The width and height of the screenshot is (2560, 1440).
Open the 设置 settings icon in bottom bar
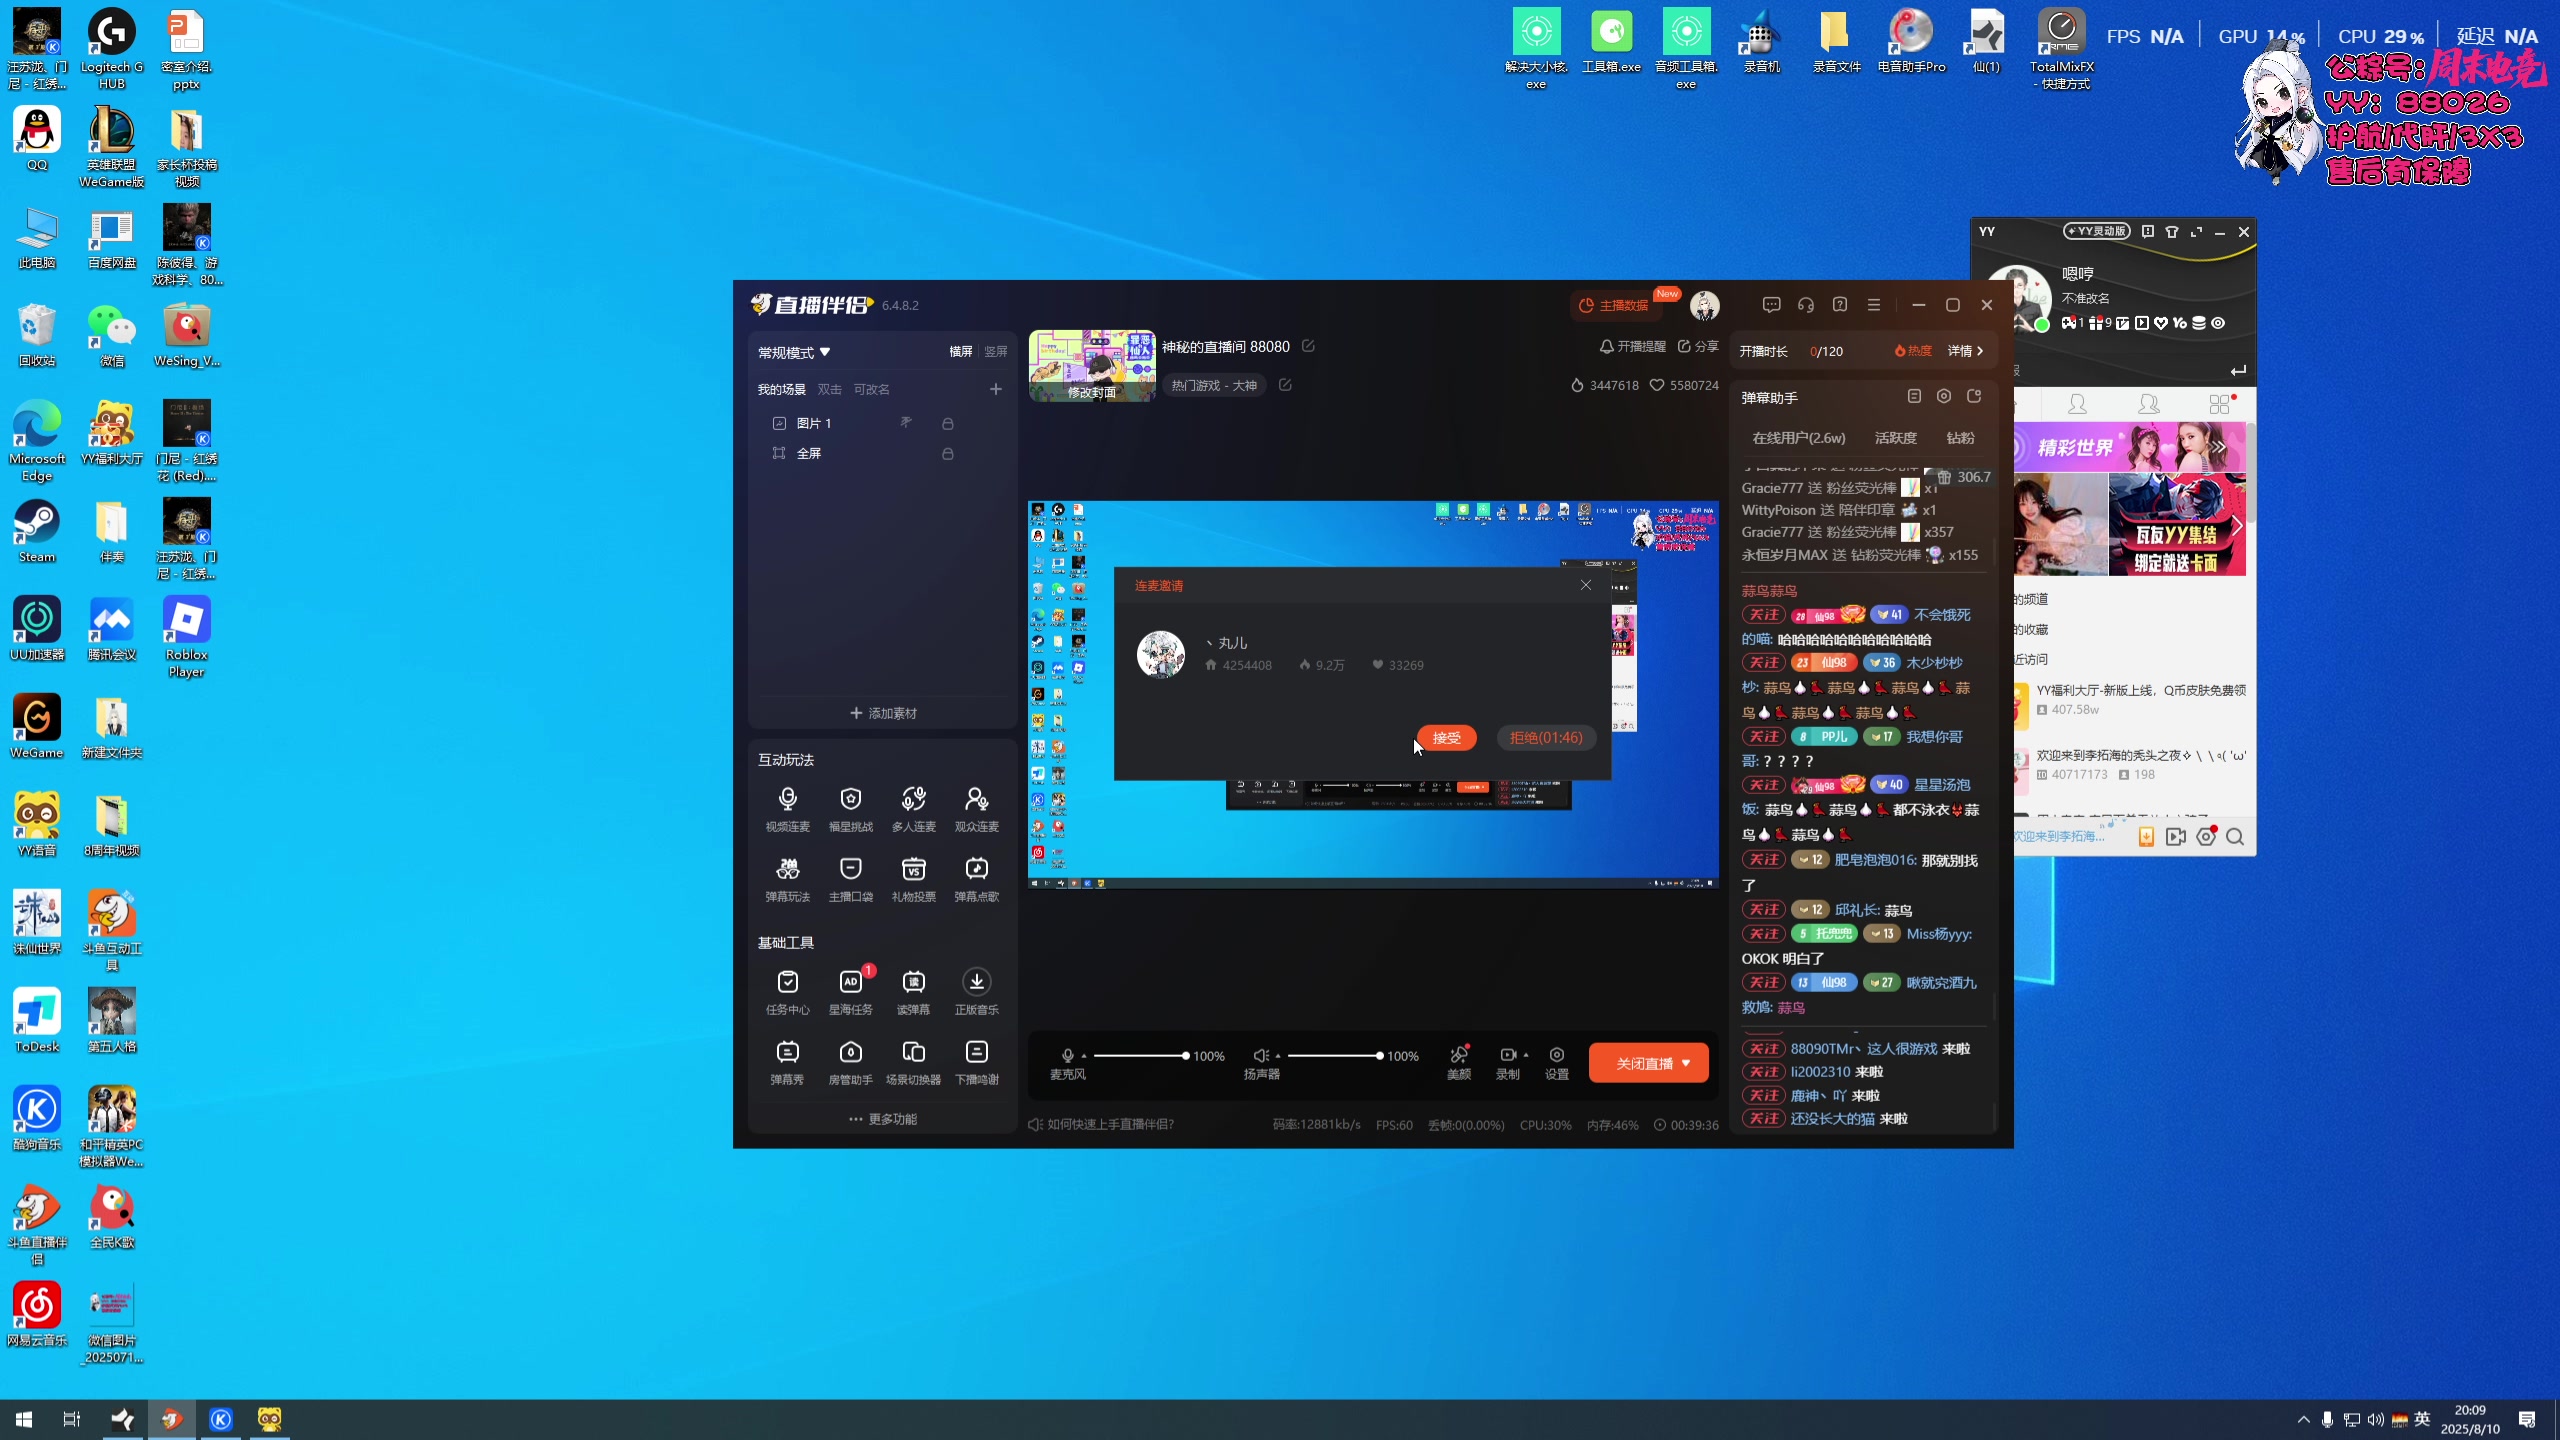click(x=1557, y=1062)
